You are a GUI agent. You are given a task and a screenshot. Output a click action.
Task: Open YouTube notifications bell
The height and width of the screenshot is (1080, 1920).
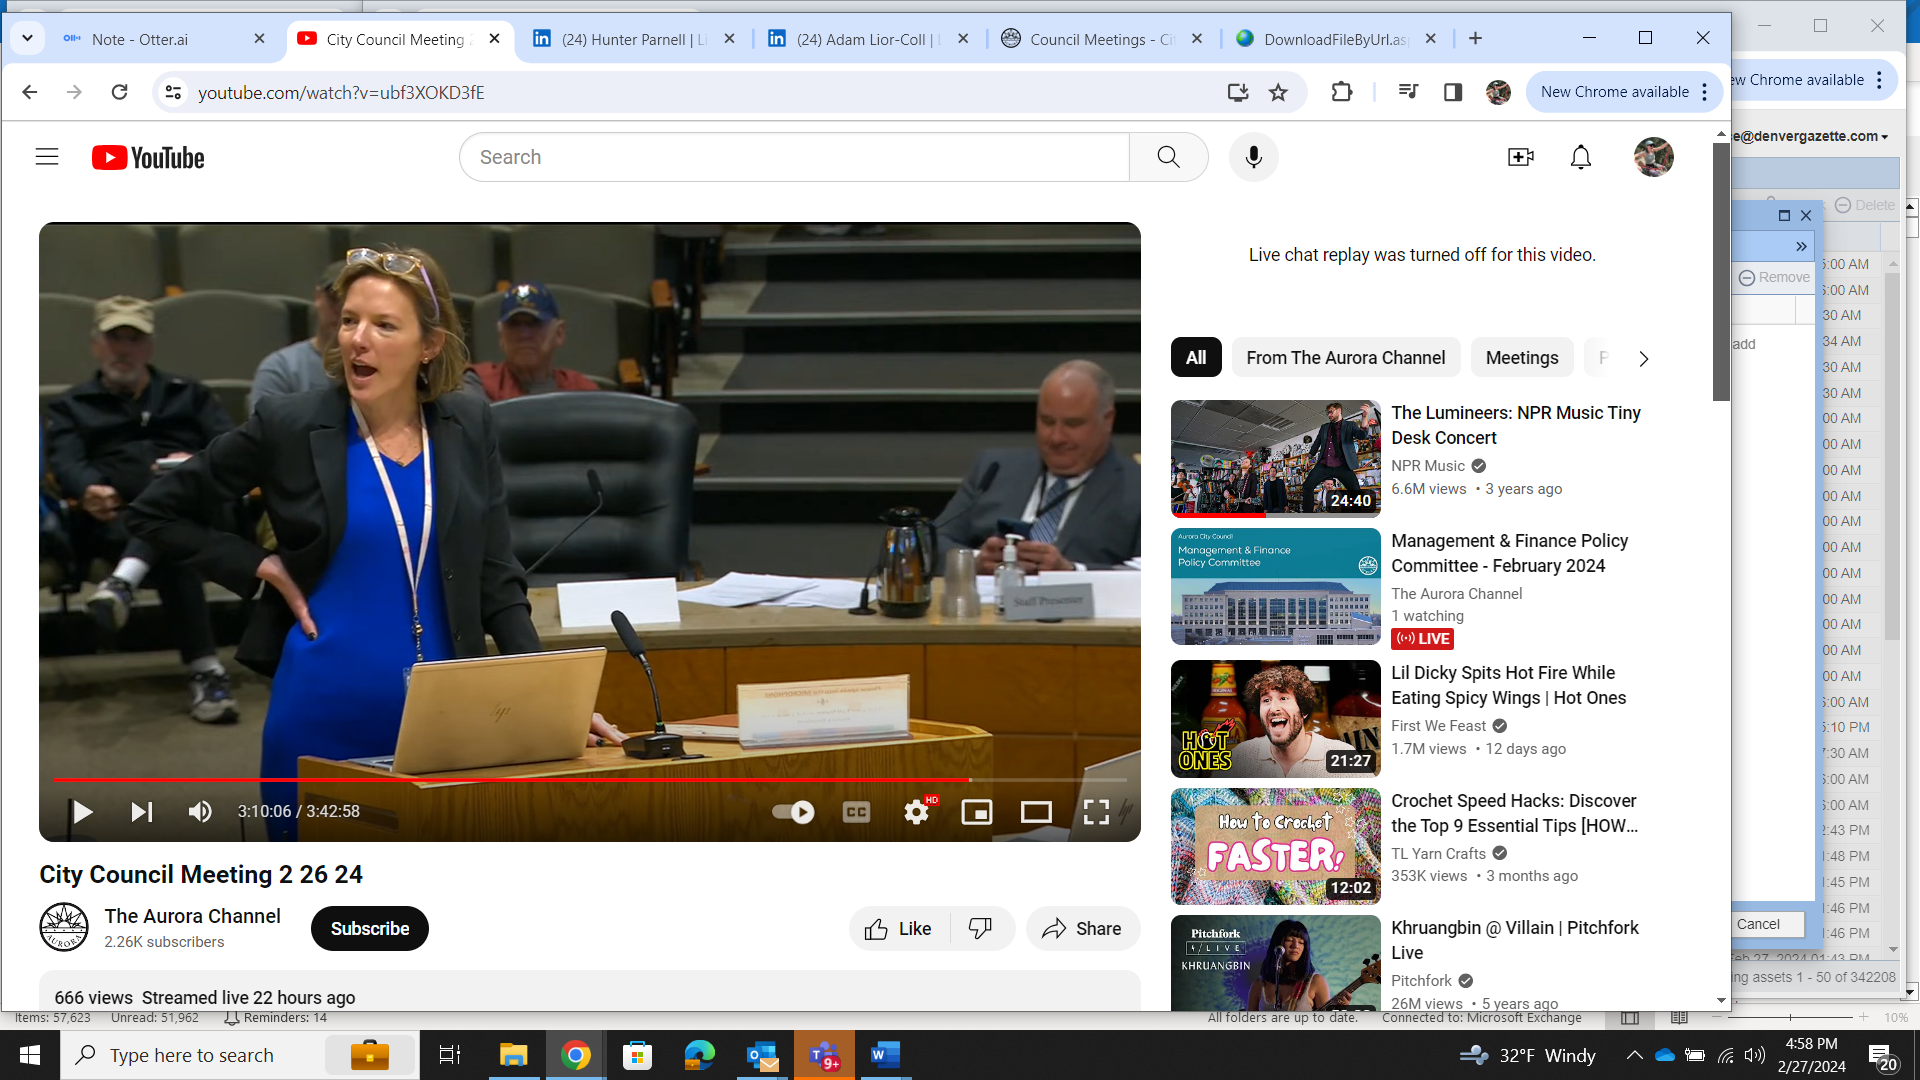pyautogui.click(x=1580, y=157)
